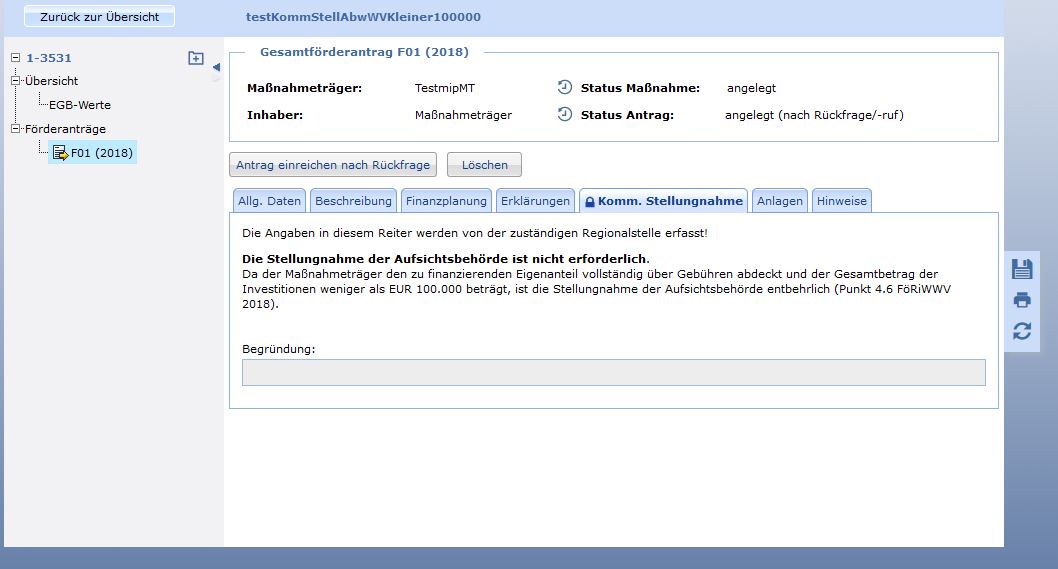Click the print icon in side toolbar

(x=1022, y=300)
